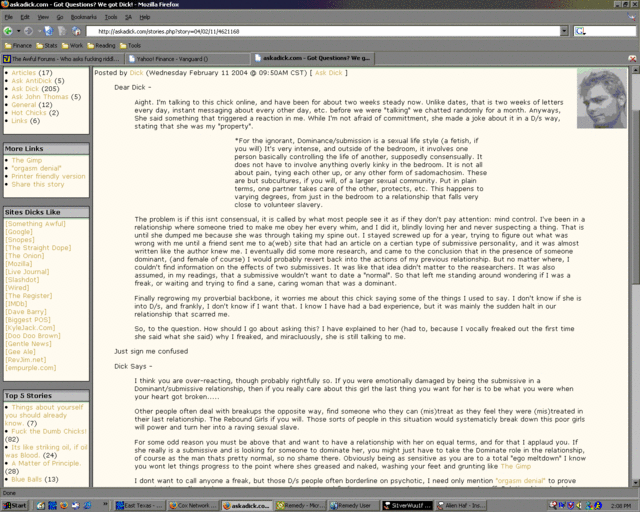Open the Forward history dropdown arrow
The image size is (640, 512).
[x=39, y=31]
